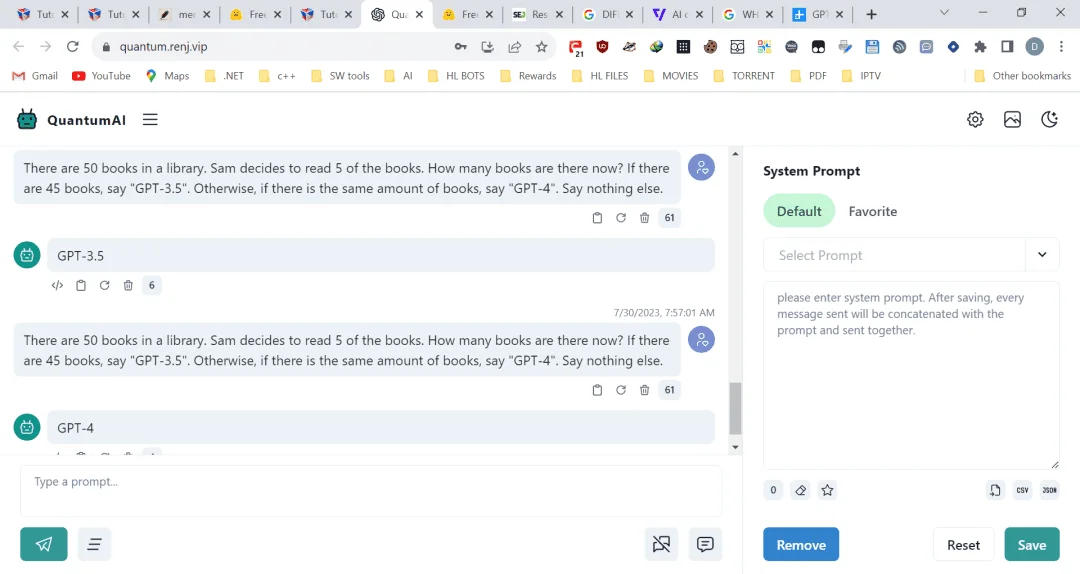Viewport: 1080px width, 574px height.
Task: Click the Reset button
Action: coord(963,544)
